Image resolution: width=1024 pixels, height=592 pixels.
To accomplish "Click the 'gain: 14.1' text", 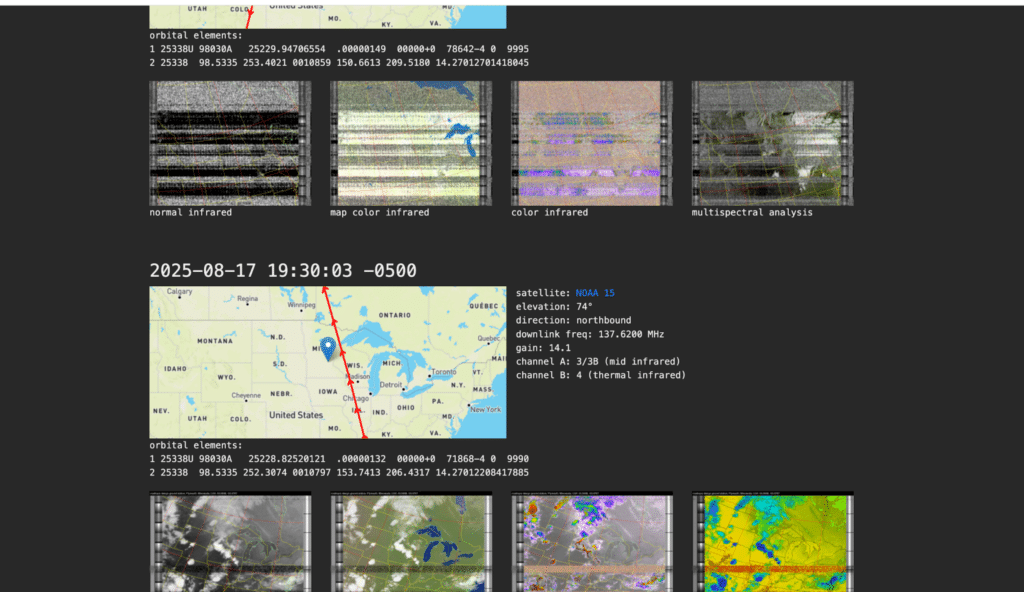I will point(543,348).
